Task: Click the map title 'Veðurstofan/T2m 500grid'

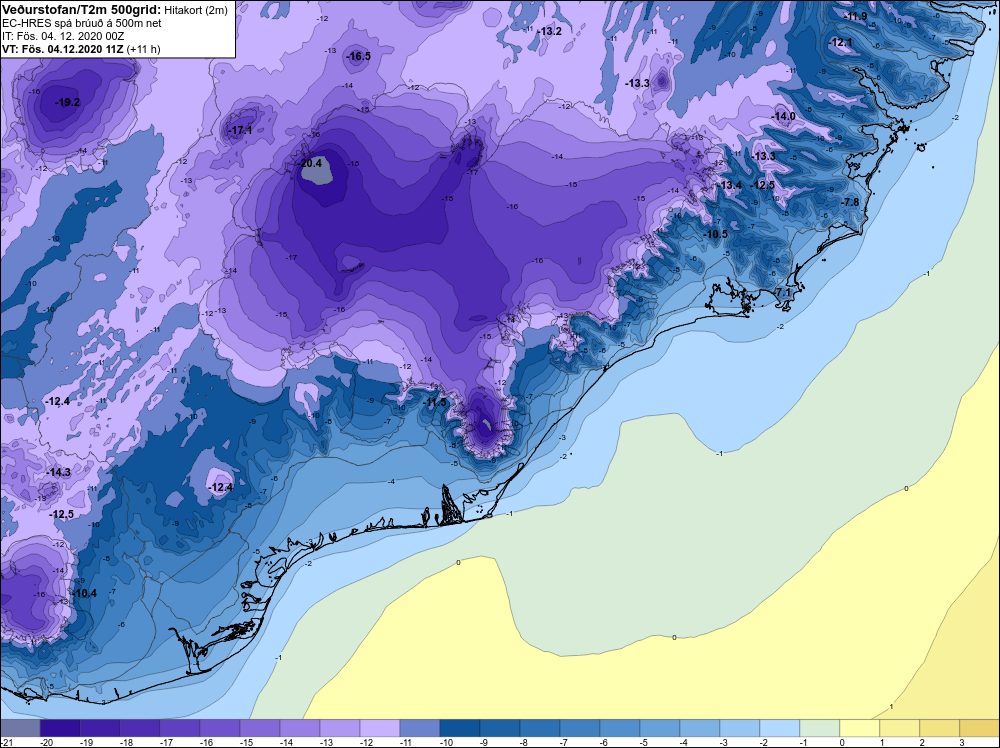Action: (81, 9)
